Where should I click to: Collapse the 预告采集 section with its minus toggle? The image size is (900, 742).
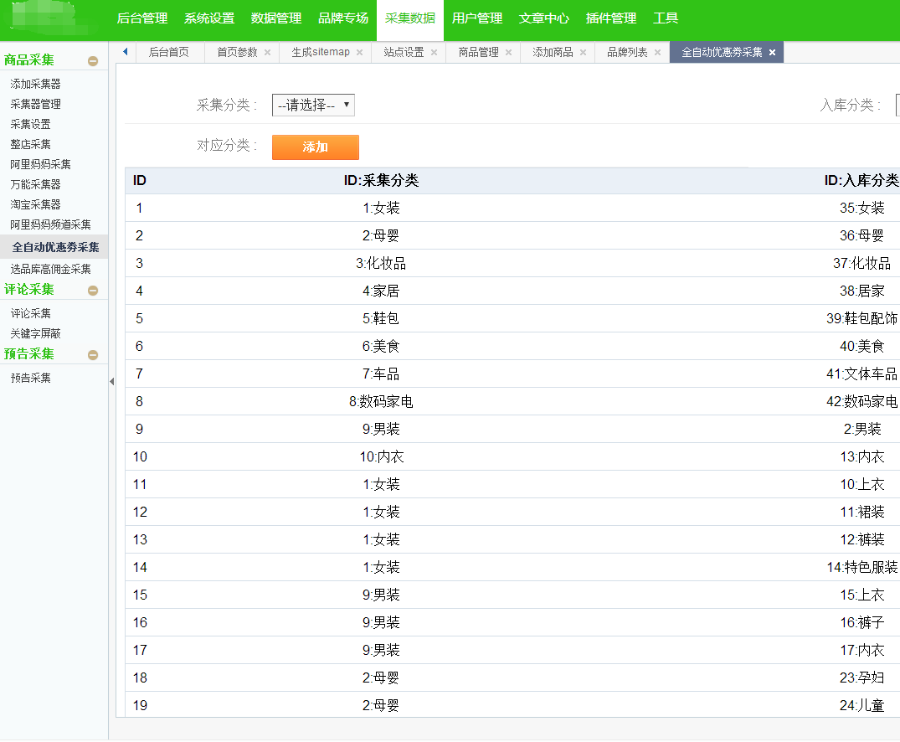pyautogui.click(x=94, y=353)
